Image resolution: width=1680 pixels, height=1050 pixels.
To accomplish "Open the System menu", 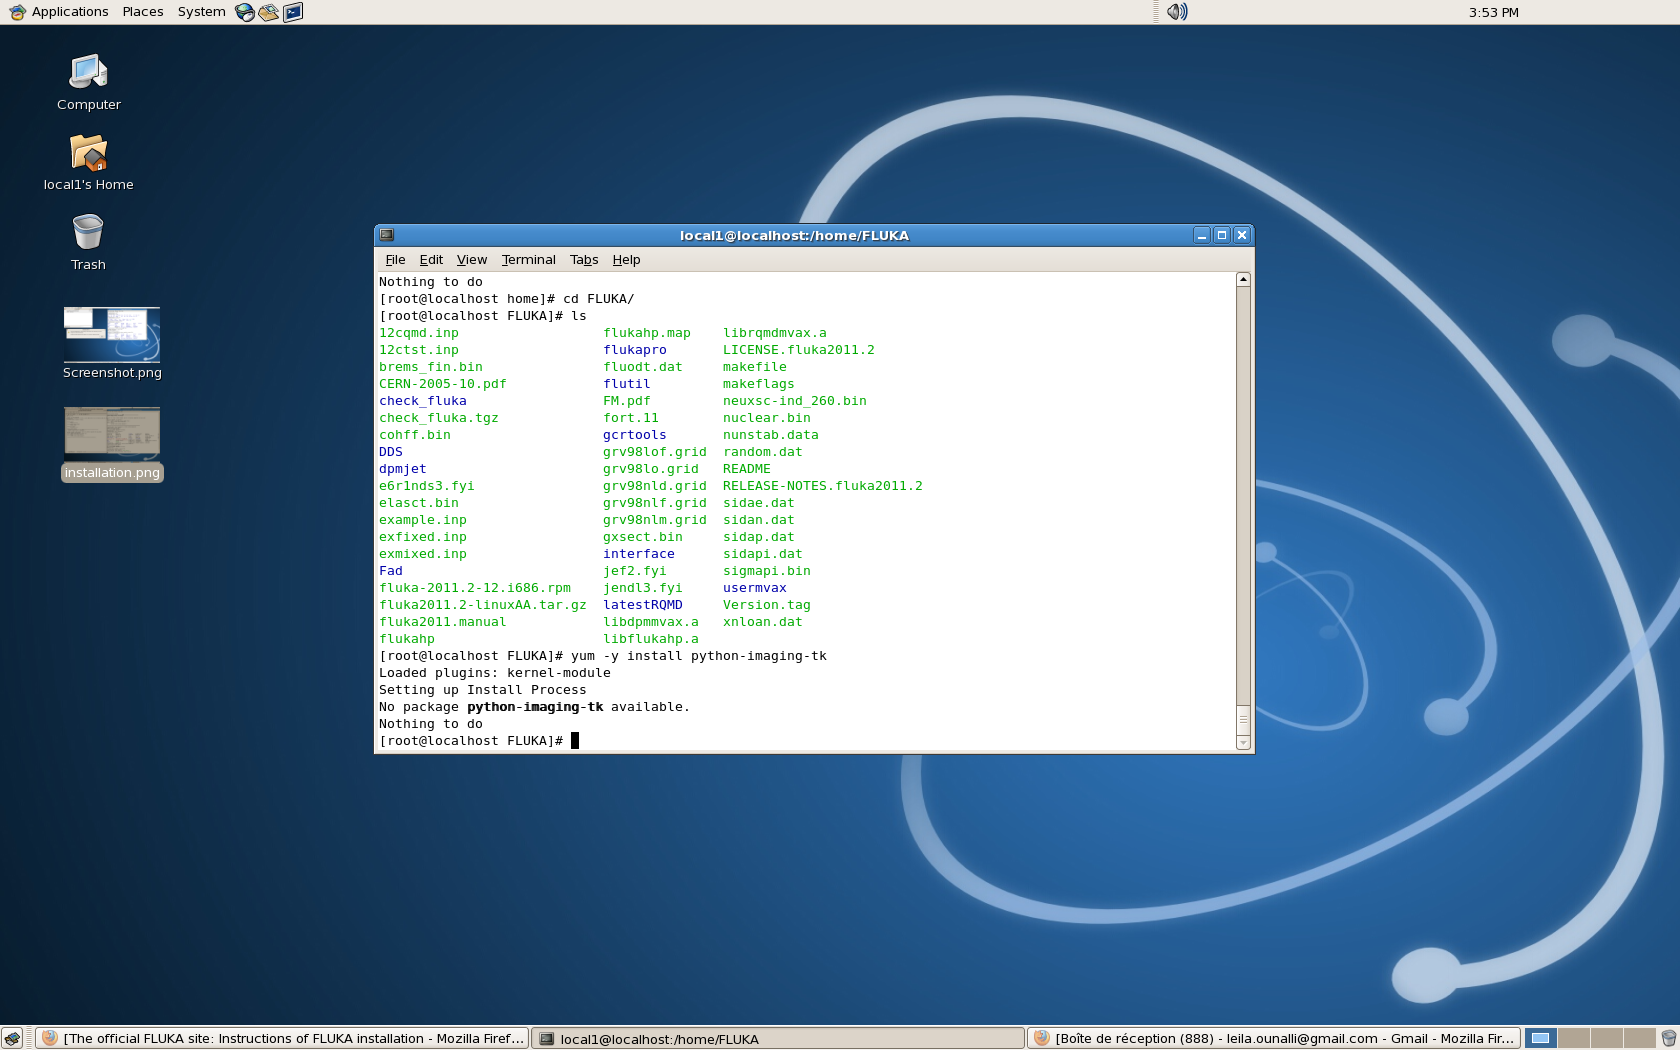I will pos(201,12).
